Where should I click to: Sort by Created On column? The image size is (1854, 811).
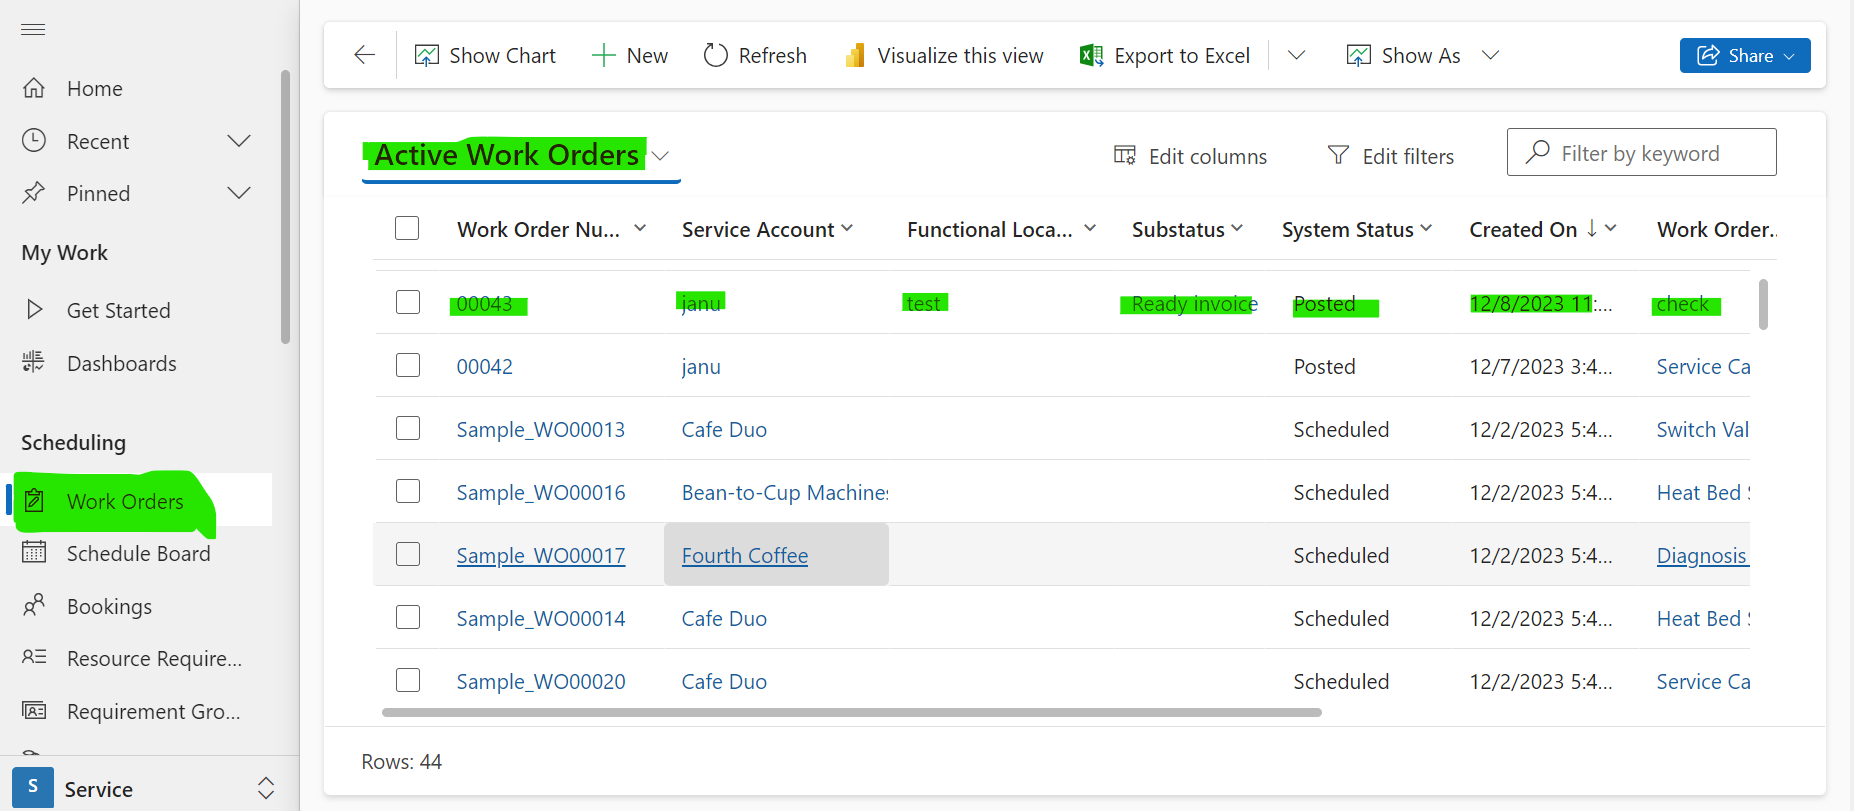[1523, 229]
